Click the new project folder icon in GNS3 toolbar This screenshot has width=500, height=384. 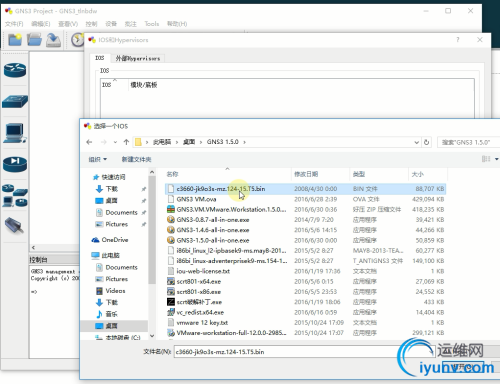[15, 40]
